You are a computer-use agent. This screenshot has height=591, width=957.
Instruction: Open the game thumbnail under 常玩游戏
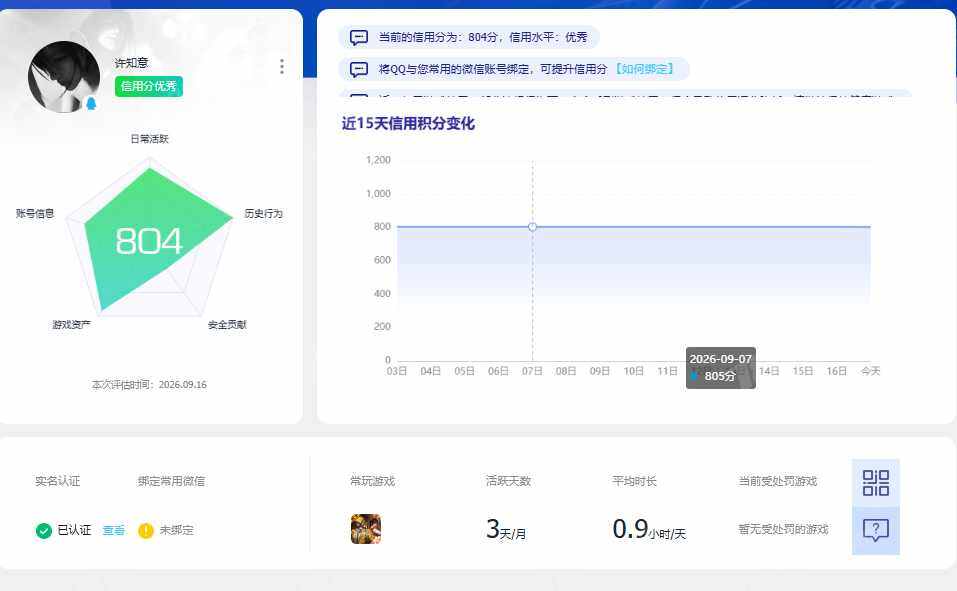tap(366, 529)
